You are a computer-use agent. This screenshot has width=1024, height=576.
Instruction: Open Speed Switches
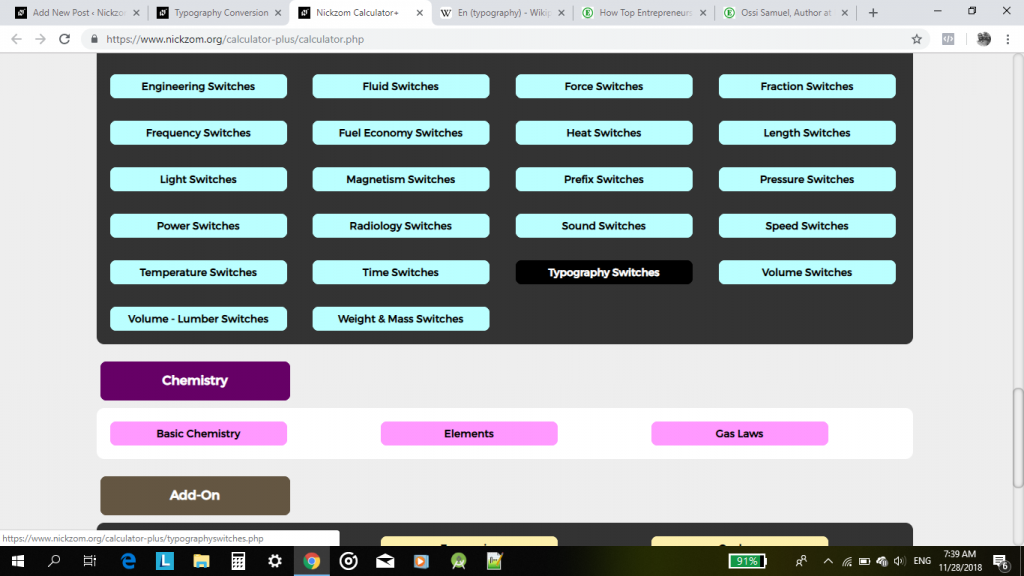coord(807,225)
